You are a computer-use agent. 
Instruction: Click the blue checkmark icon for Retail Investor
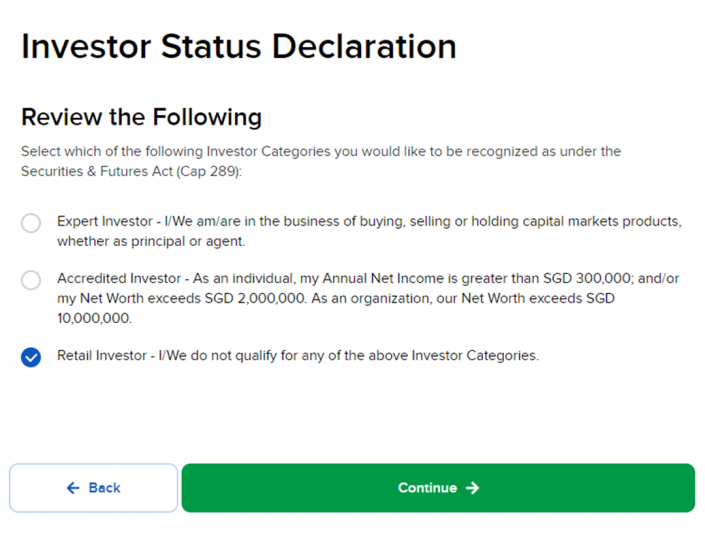(31, 357)
